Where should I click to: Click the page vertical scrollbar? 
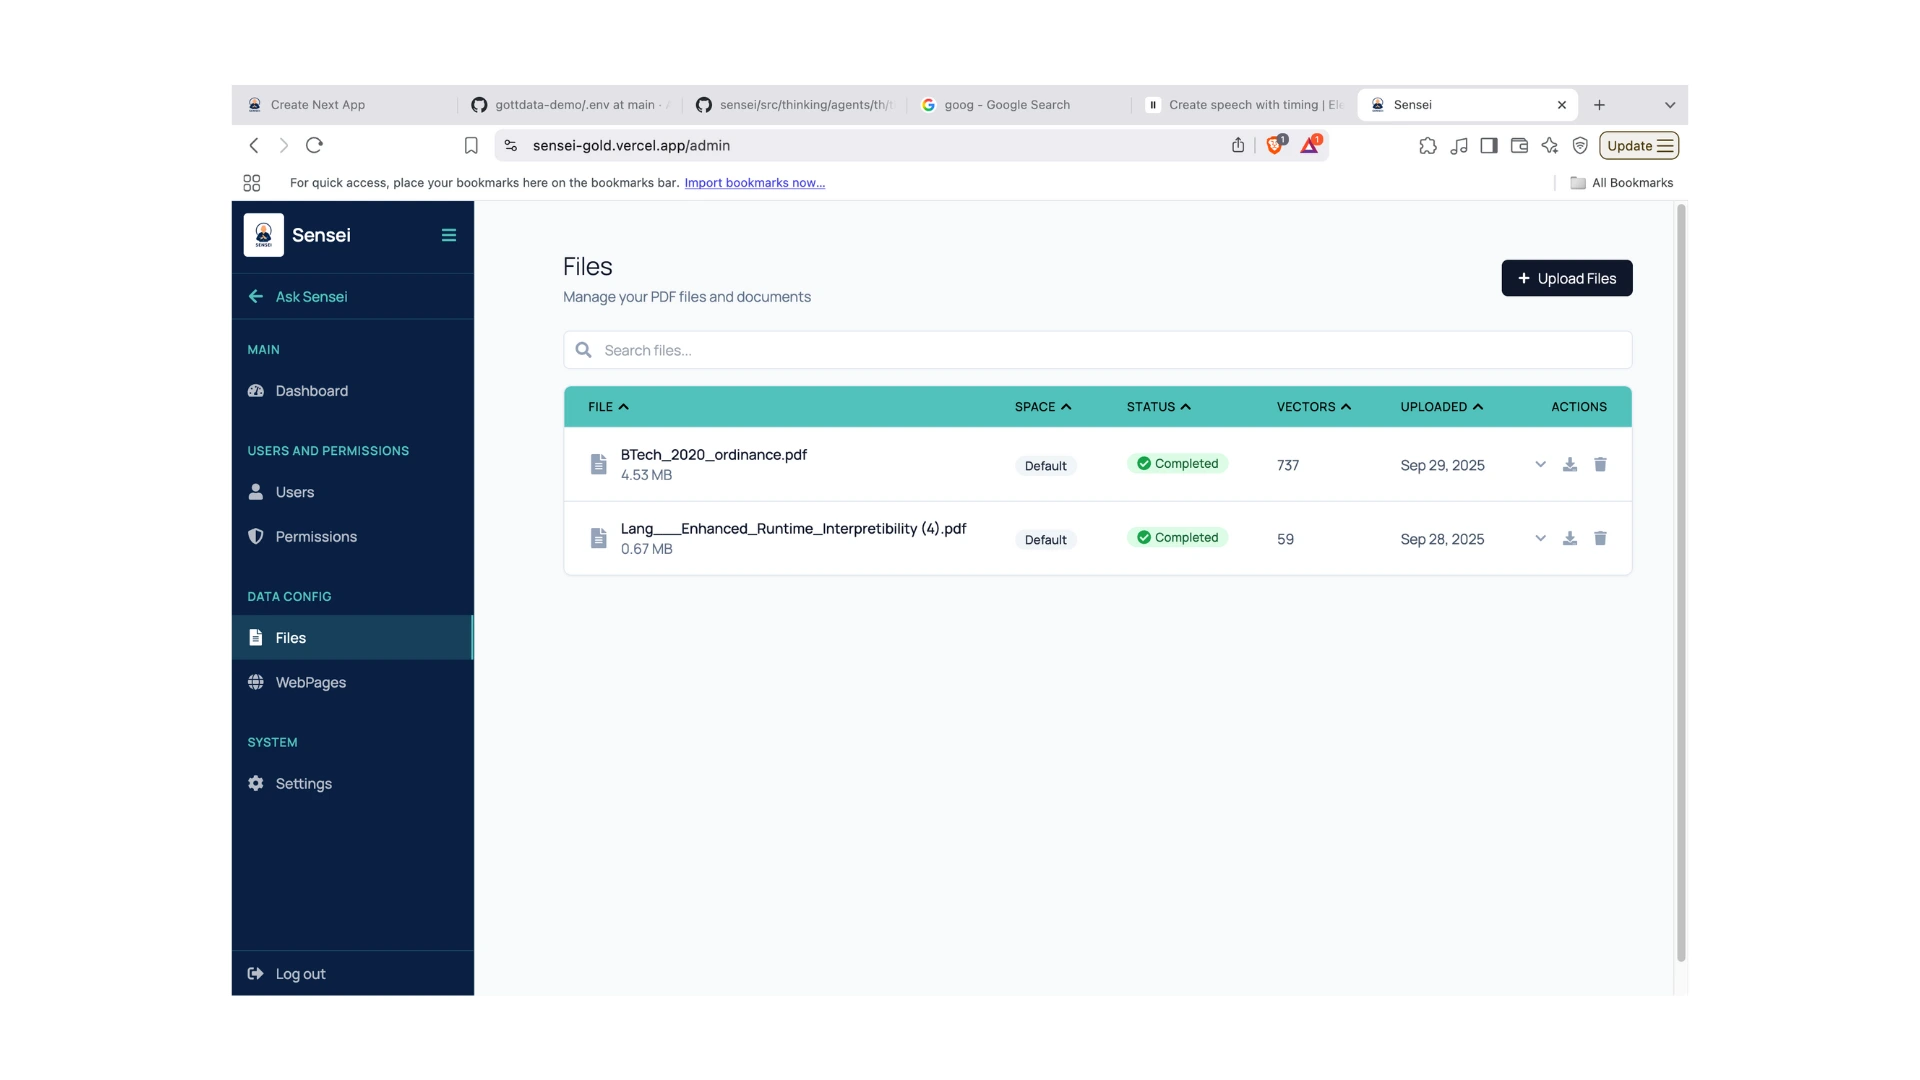1681,583
